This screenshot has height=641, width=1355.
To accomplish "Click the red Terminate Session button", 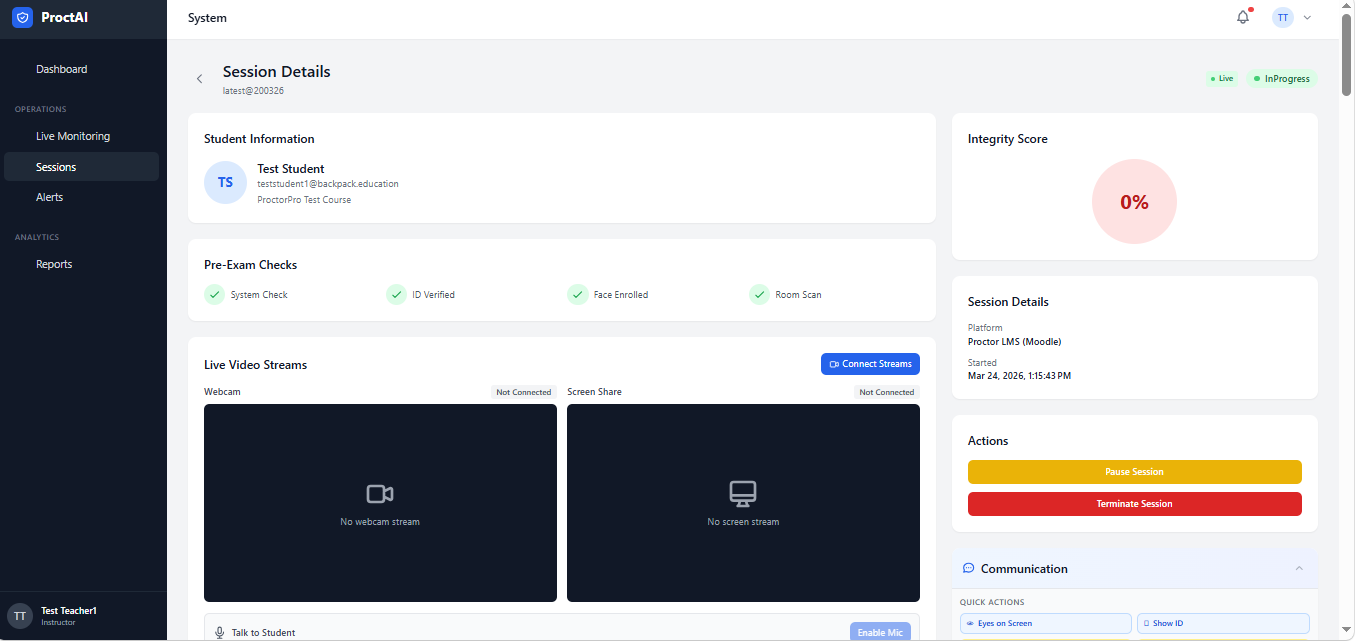I will click(1134, 504).
